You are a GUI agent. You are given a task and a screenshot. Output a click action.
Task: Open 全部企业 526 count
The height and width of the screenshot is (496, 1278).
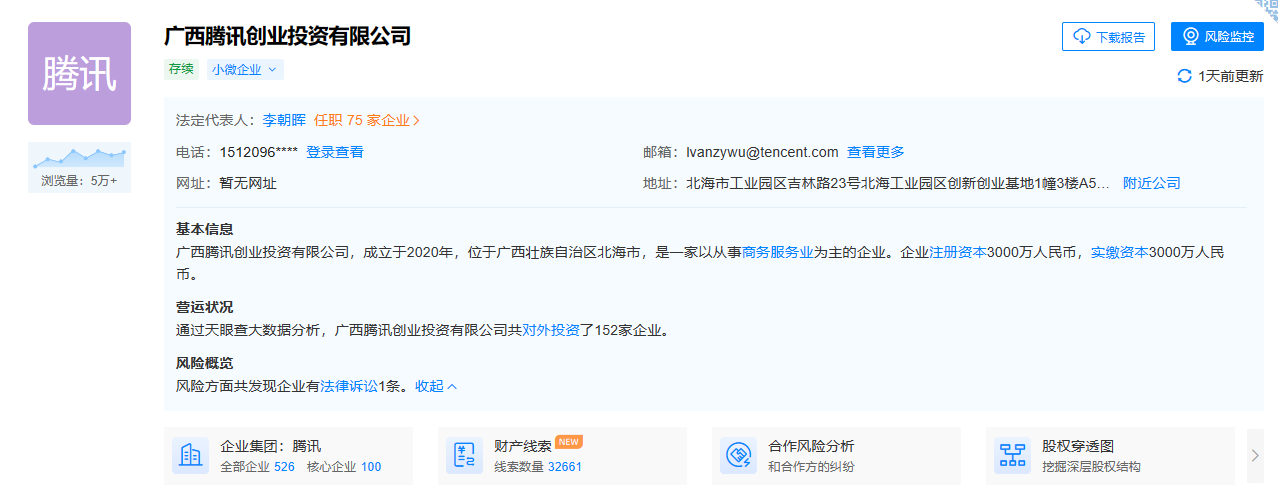pyautogui.click(x=257, y=467)
